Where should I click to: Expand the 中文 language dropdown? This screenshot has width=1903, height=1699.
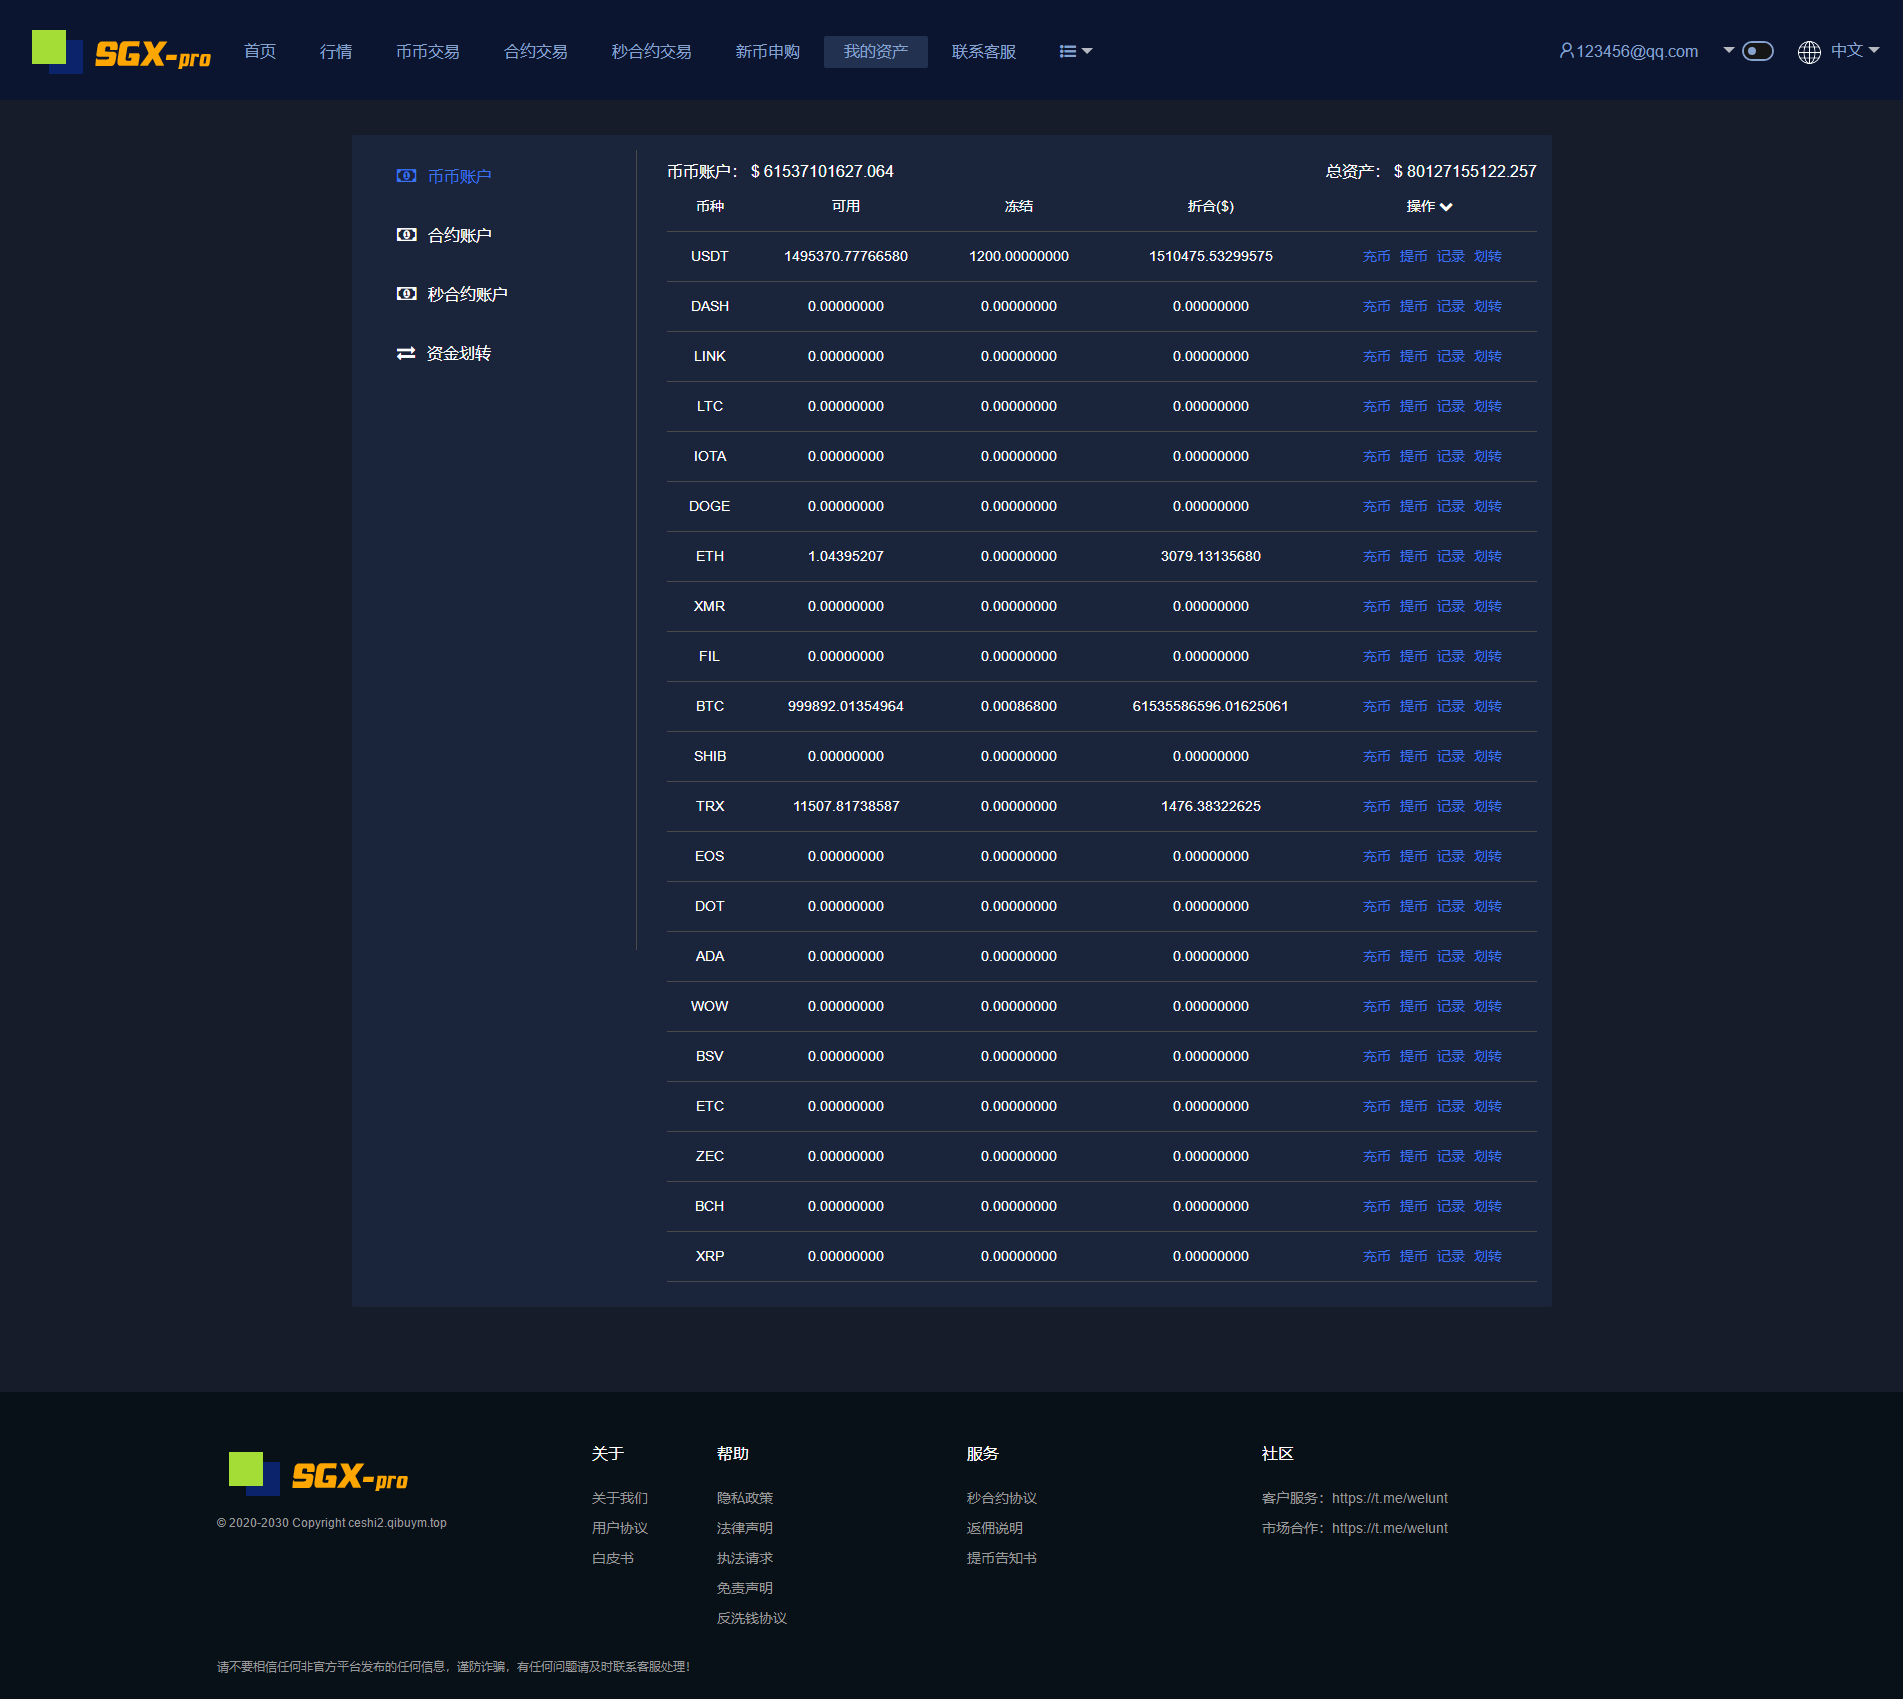[1855, 51]
